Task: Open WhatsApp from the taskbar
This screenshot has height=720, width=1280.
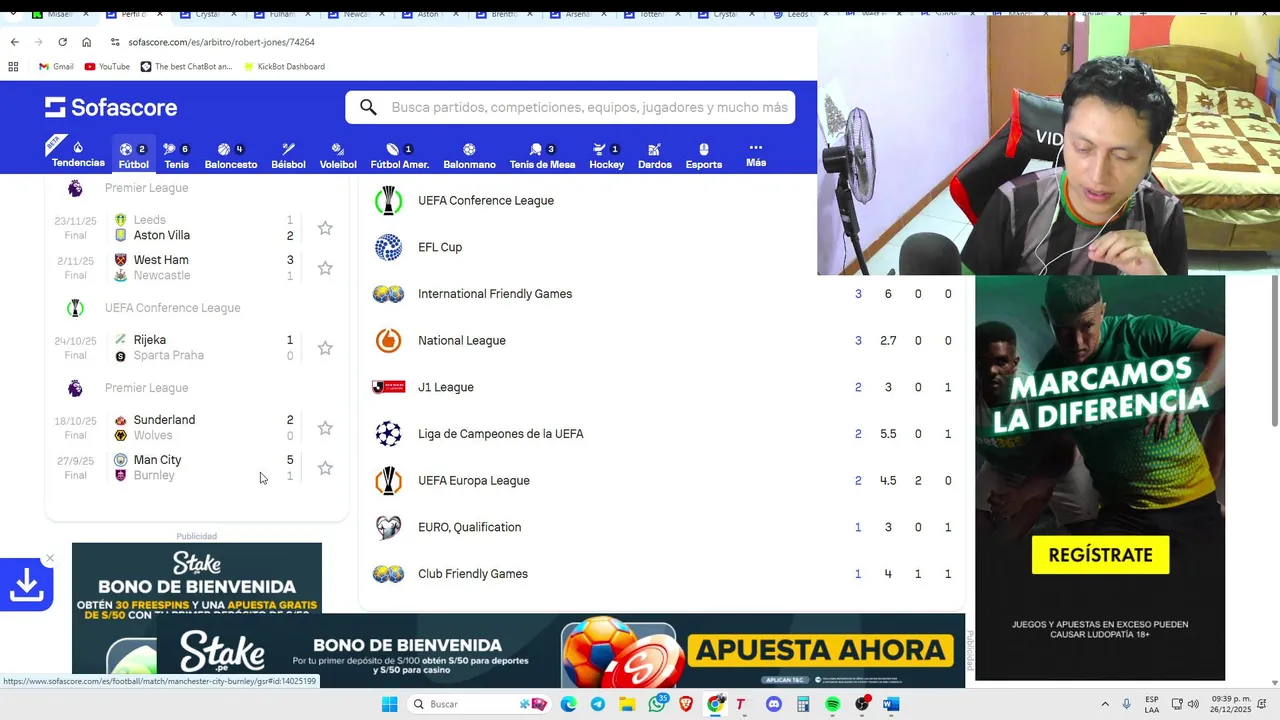Action: [657, 704]
